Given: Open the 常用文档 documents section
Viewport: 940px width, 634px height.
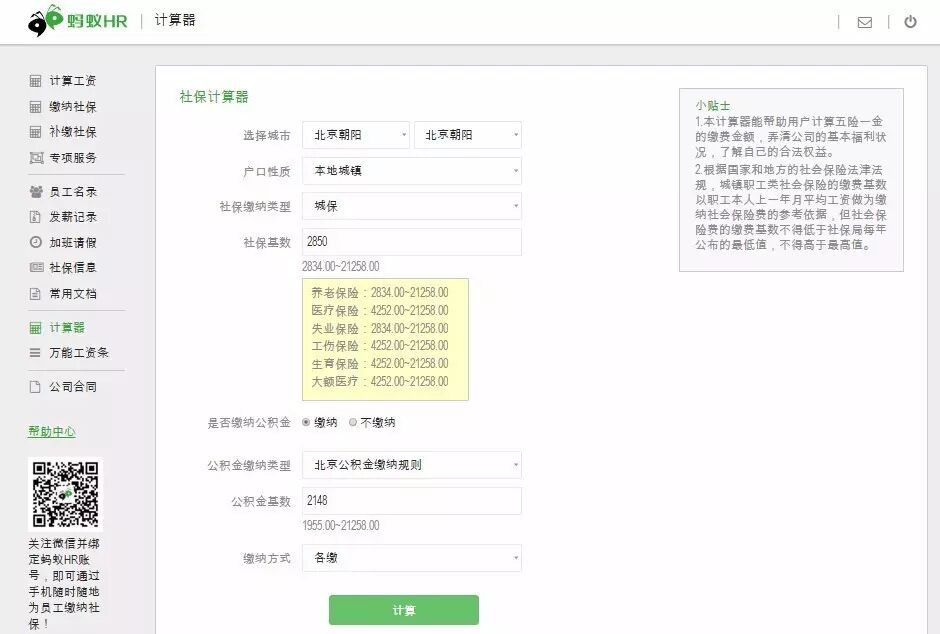Looking at the screenshot, I should [x=66, y=291].
